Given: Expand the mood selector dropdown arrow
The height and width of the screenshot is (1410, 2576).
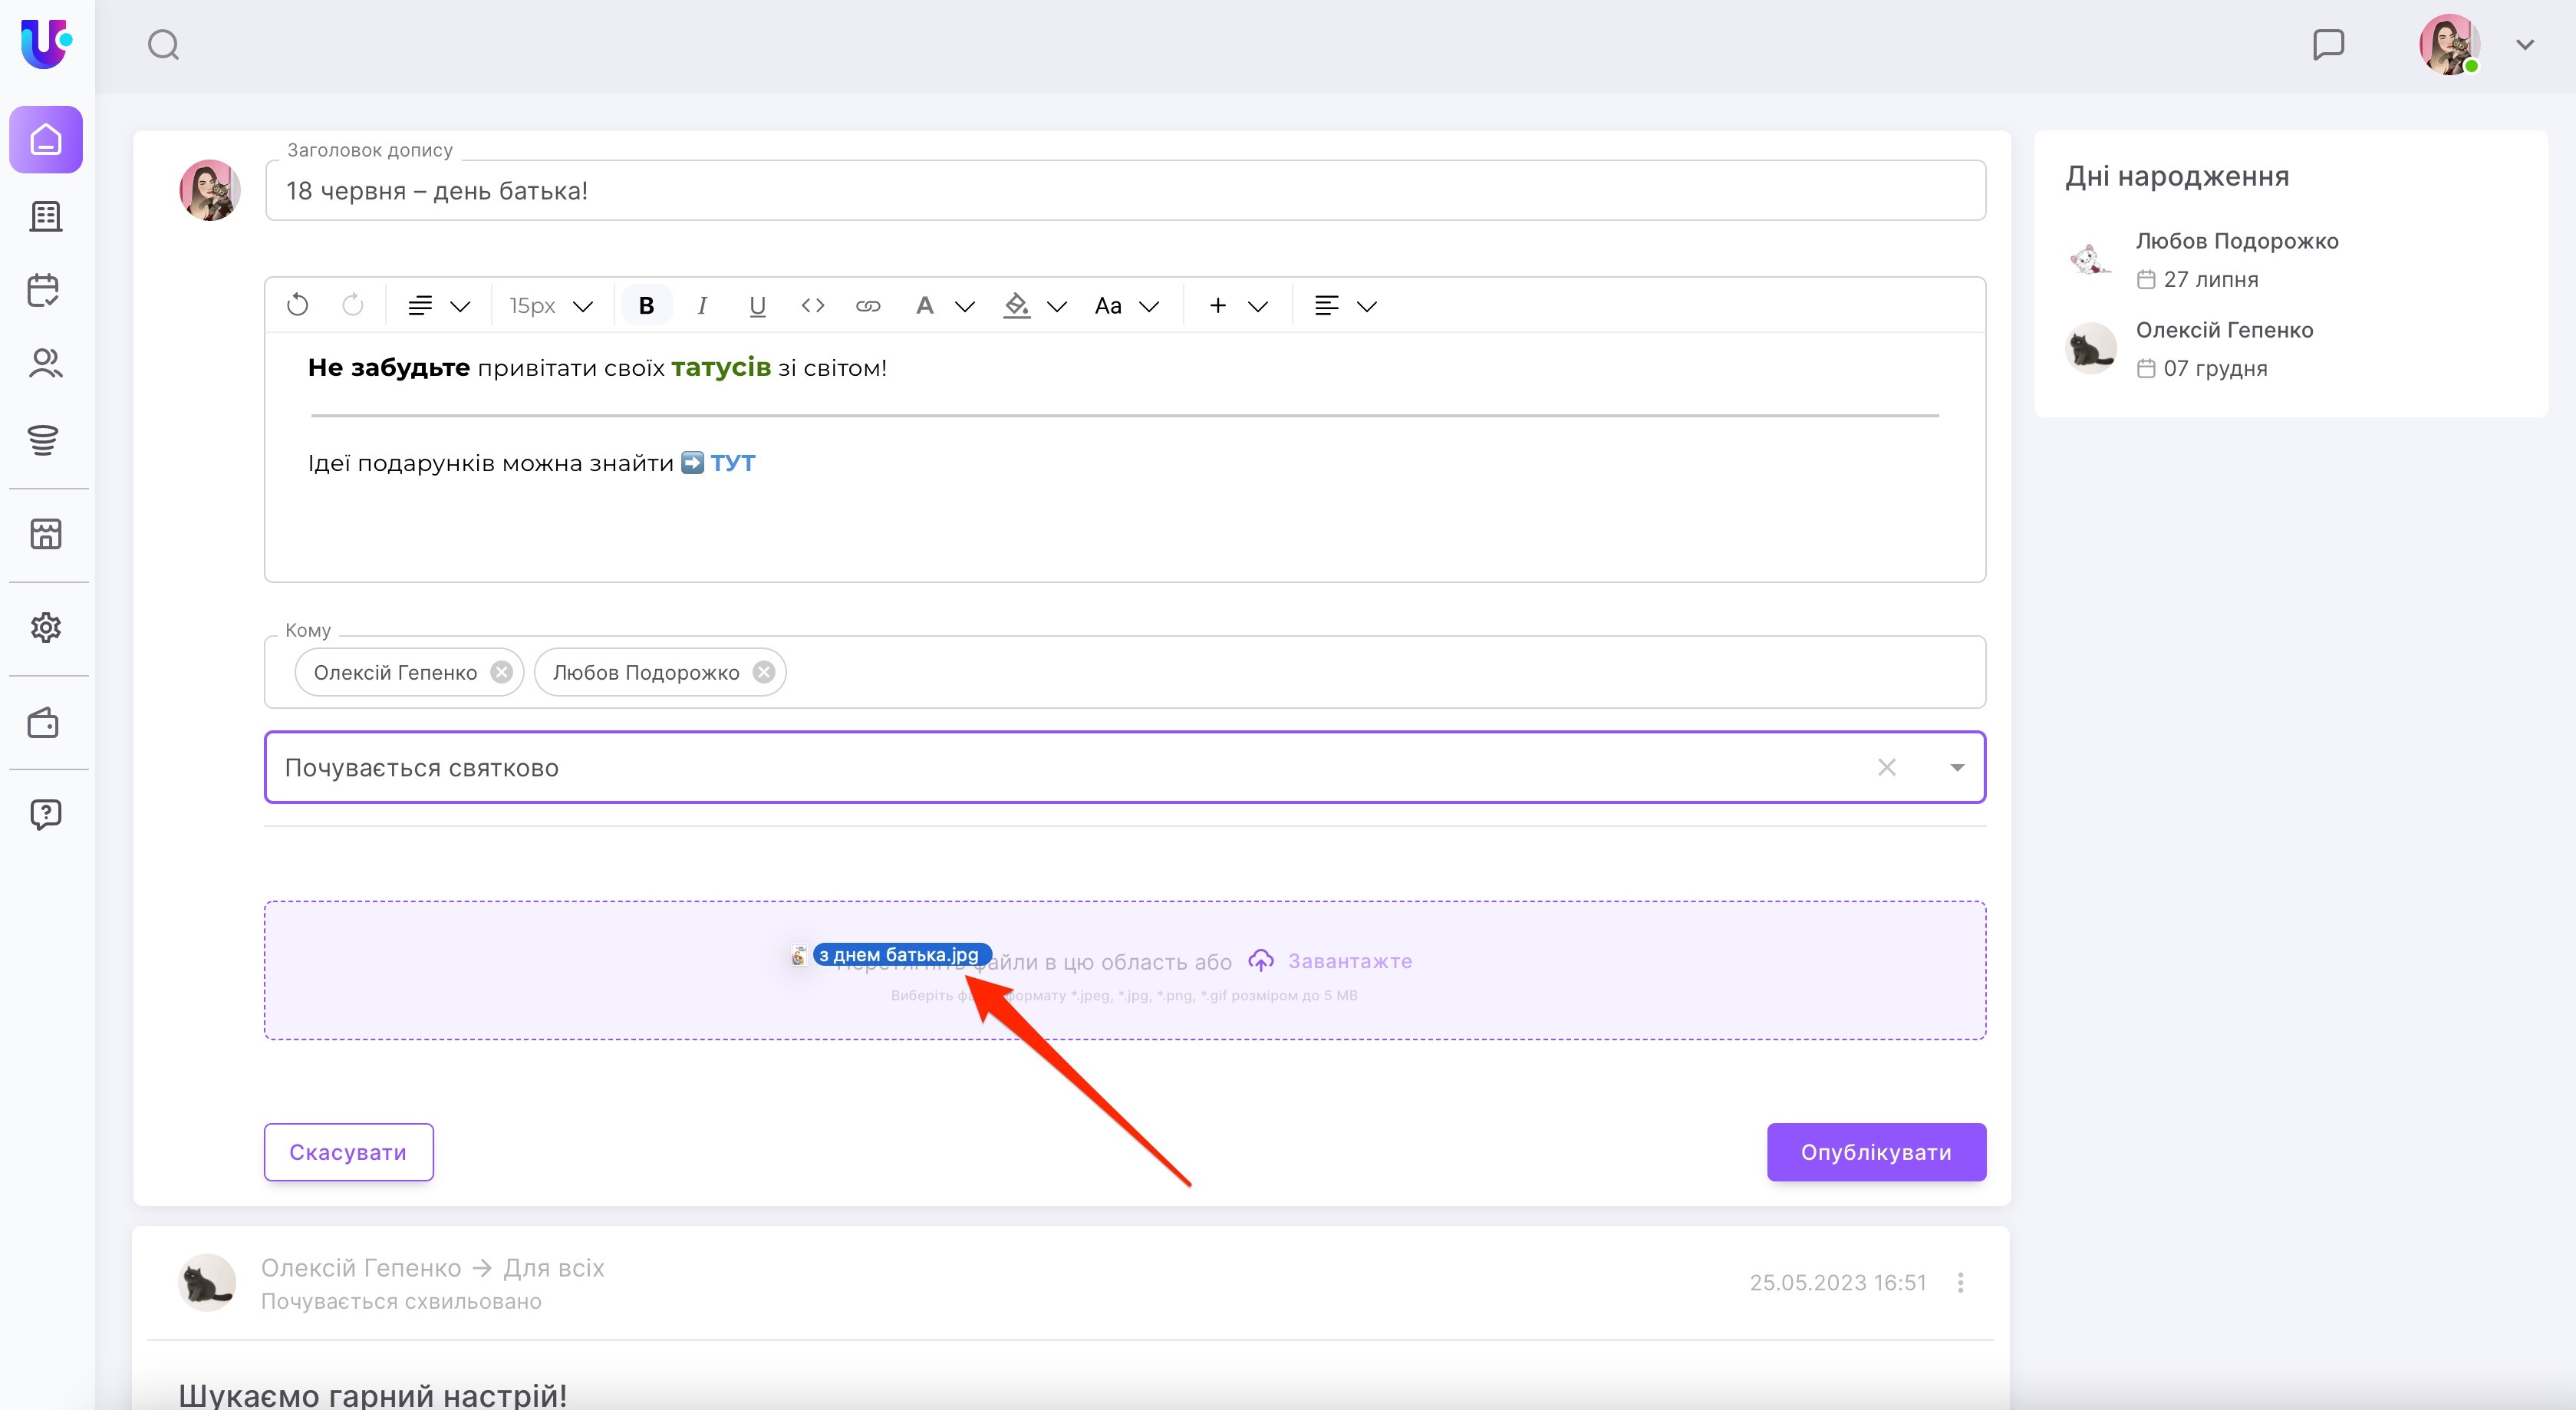Looking at the screenshot, I should [1957, 767].
